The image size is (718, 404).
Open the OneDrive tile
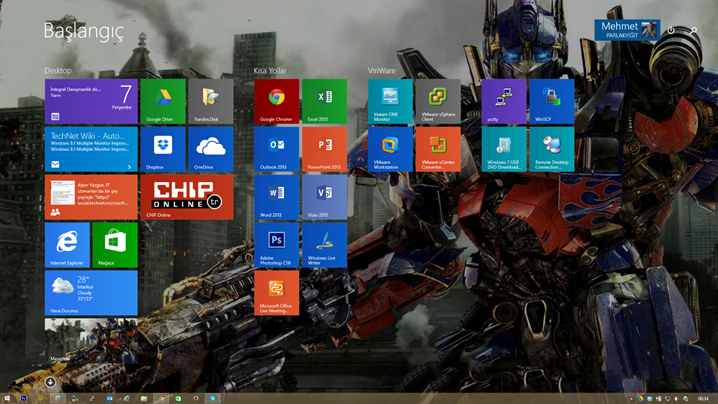211,149
